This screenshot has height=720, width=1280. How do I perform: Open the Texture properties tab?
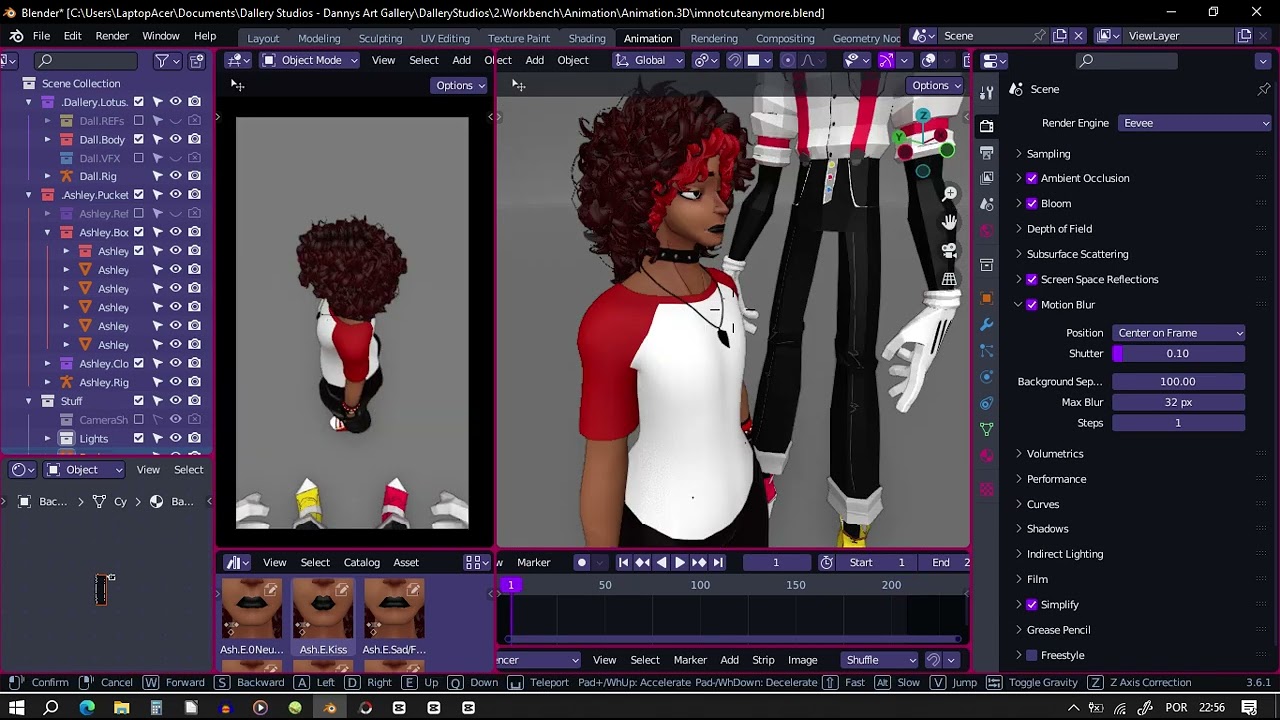coord(987,489)
